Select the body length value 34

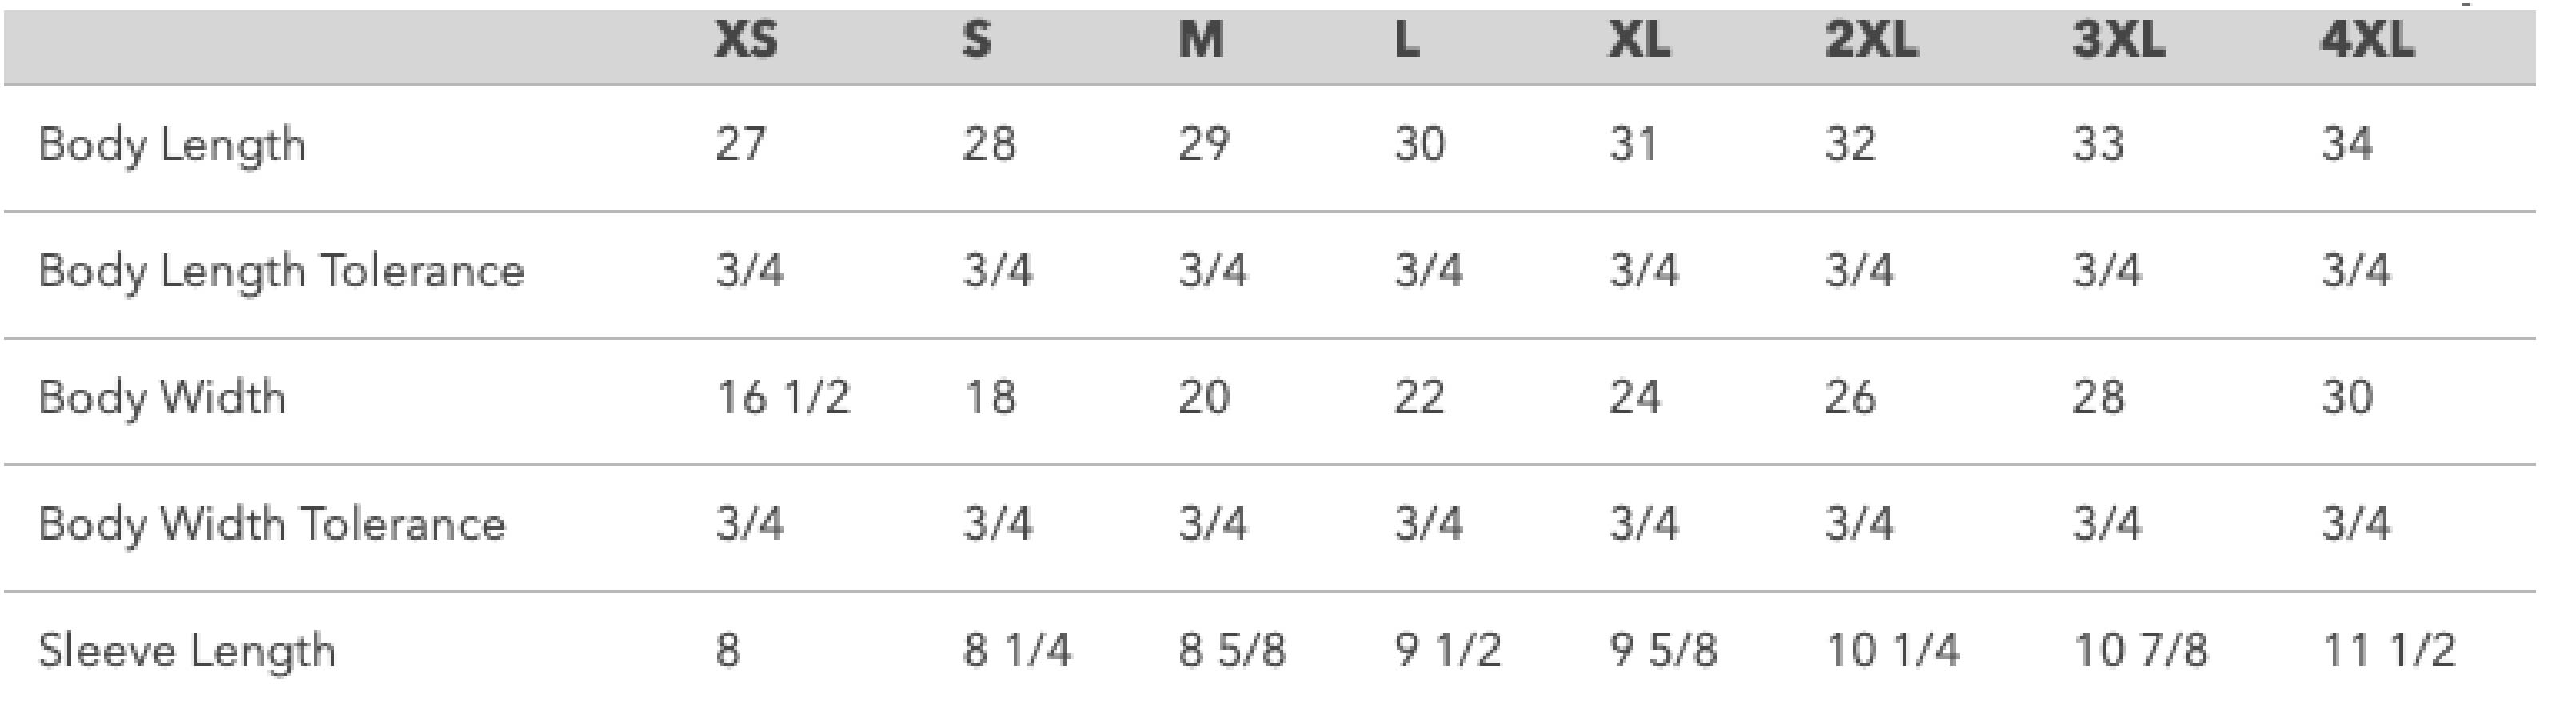click(x=2346, y=145)
